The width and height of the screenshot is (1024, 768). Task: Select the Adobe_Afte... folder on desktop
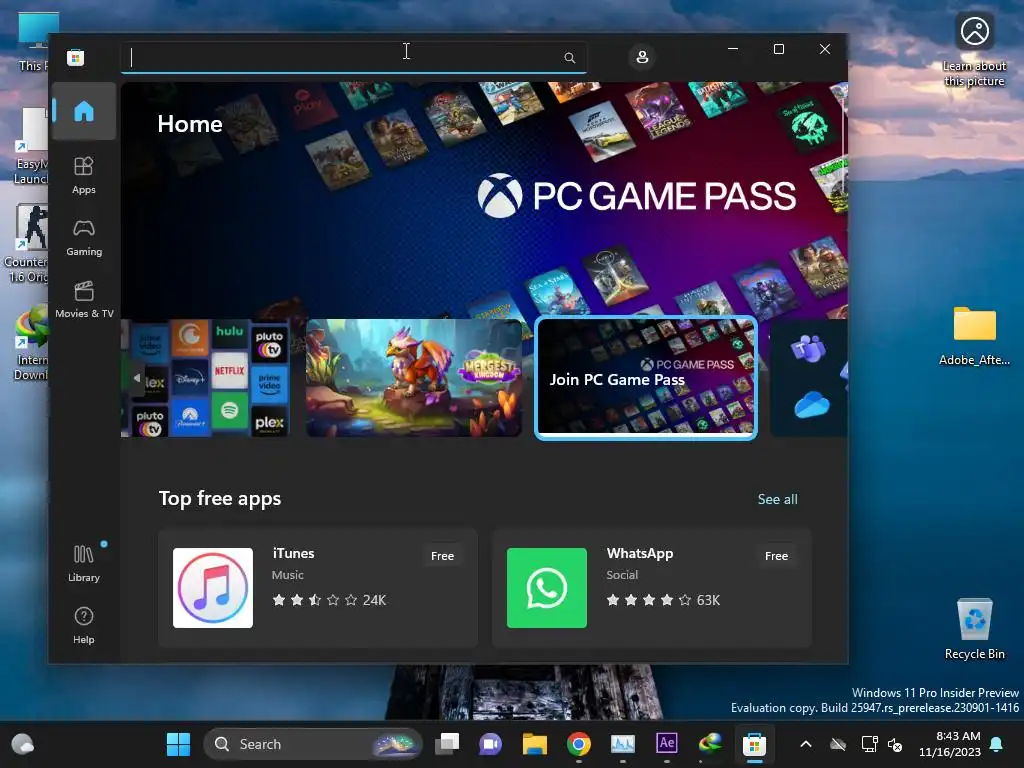pos(974,336)
